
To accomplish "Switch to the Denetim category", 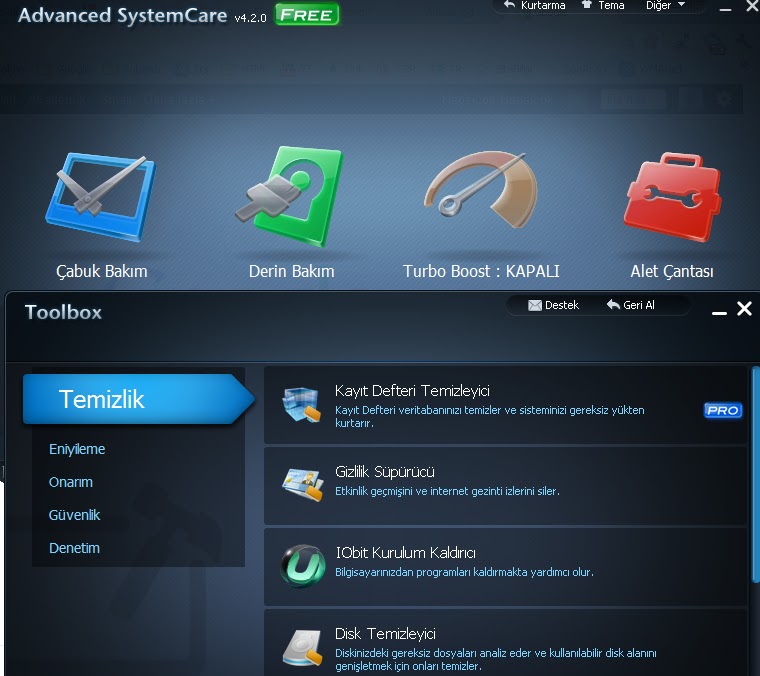I will pyautogui.click(x=74, y=548).
